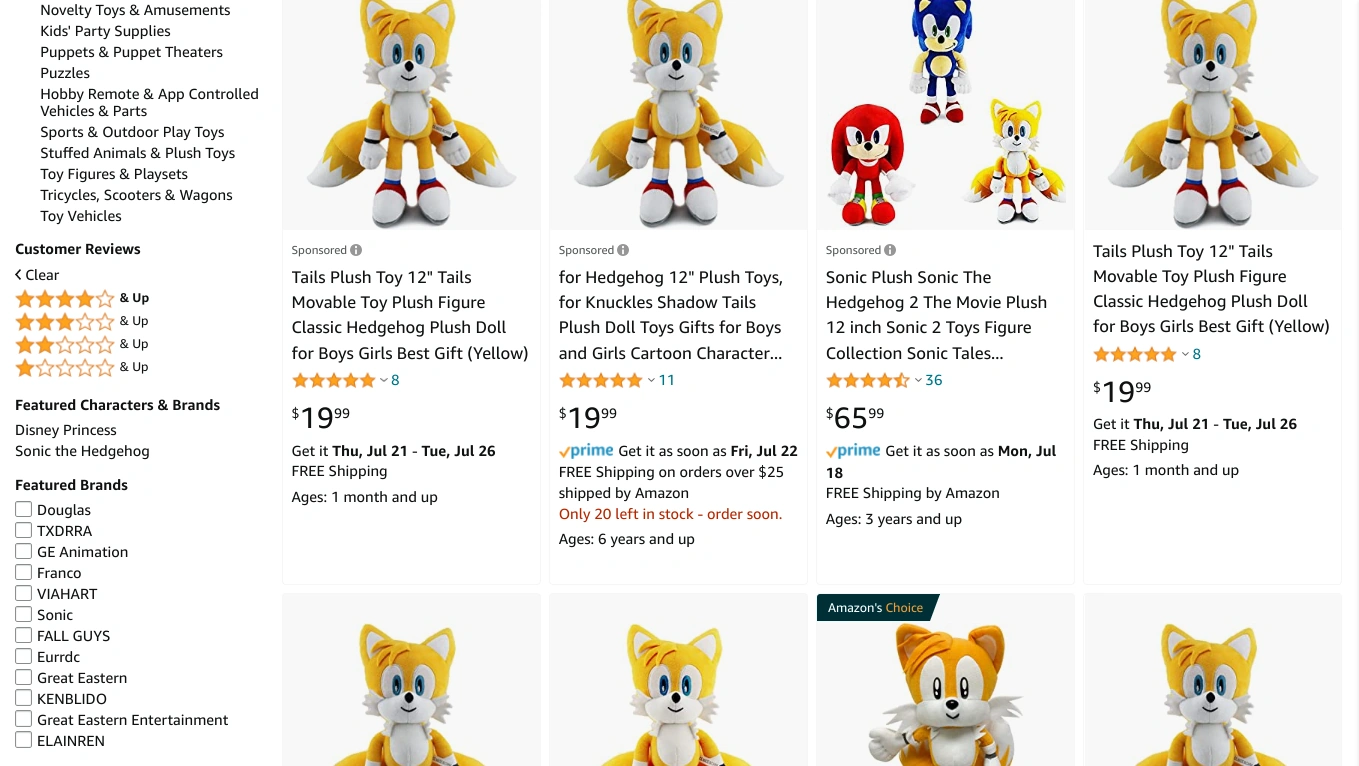Enable the GE Animation brand filter

pyautogui.click(x=24, y=552)
